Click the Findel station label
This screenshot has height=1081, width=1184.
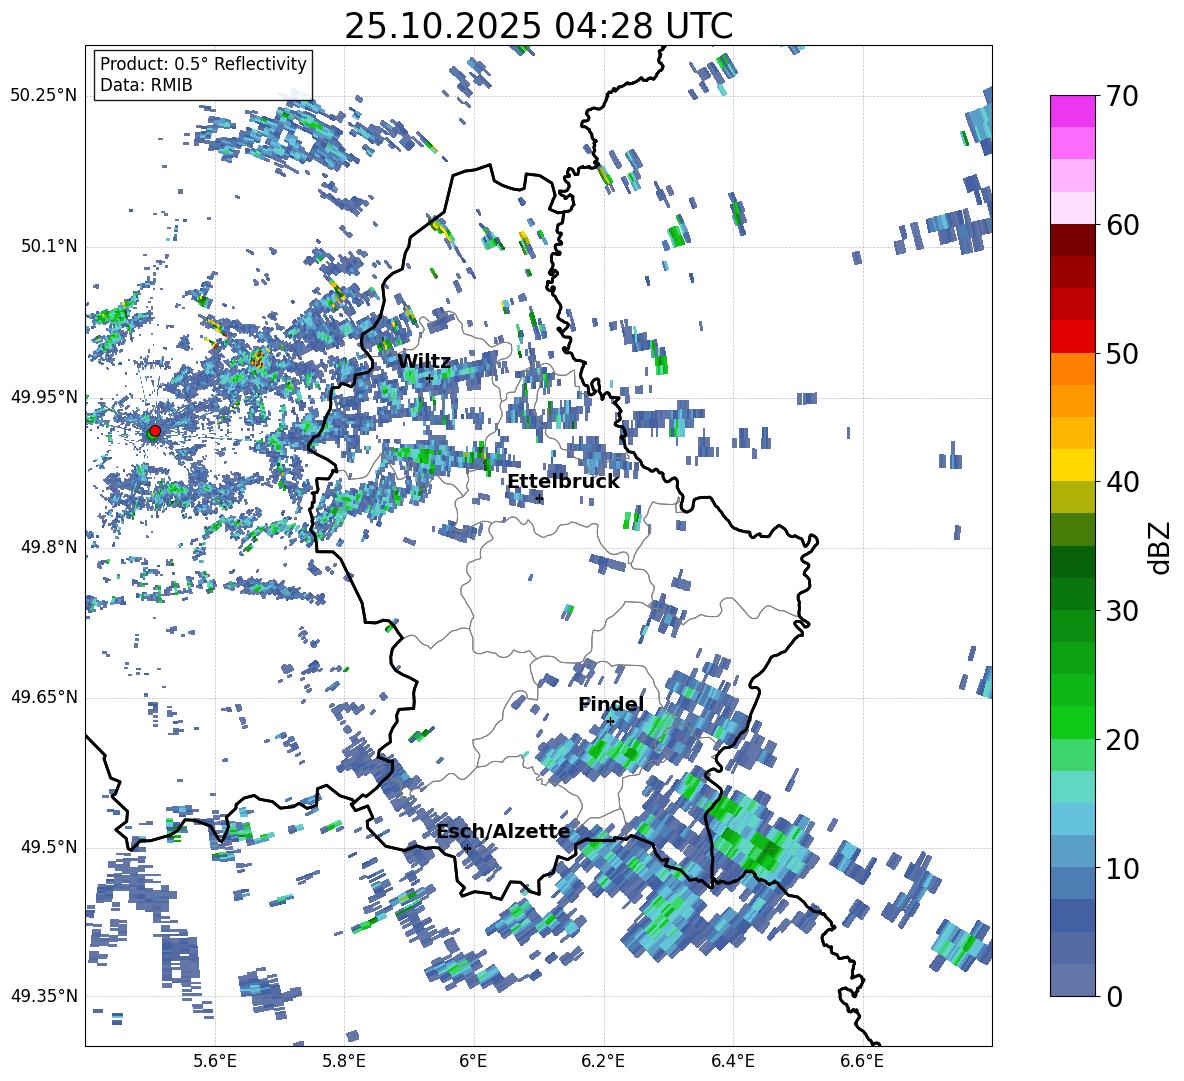coord(611,704)
